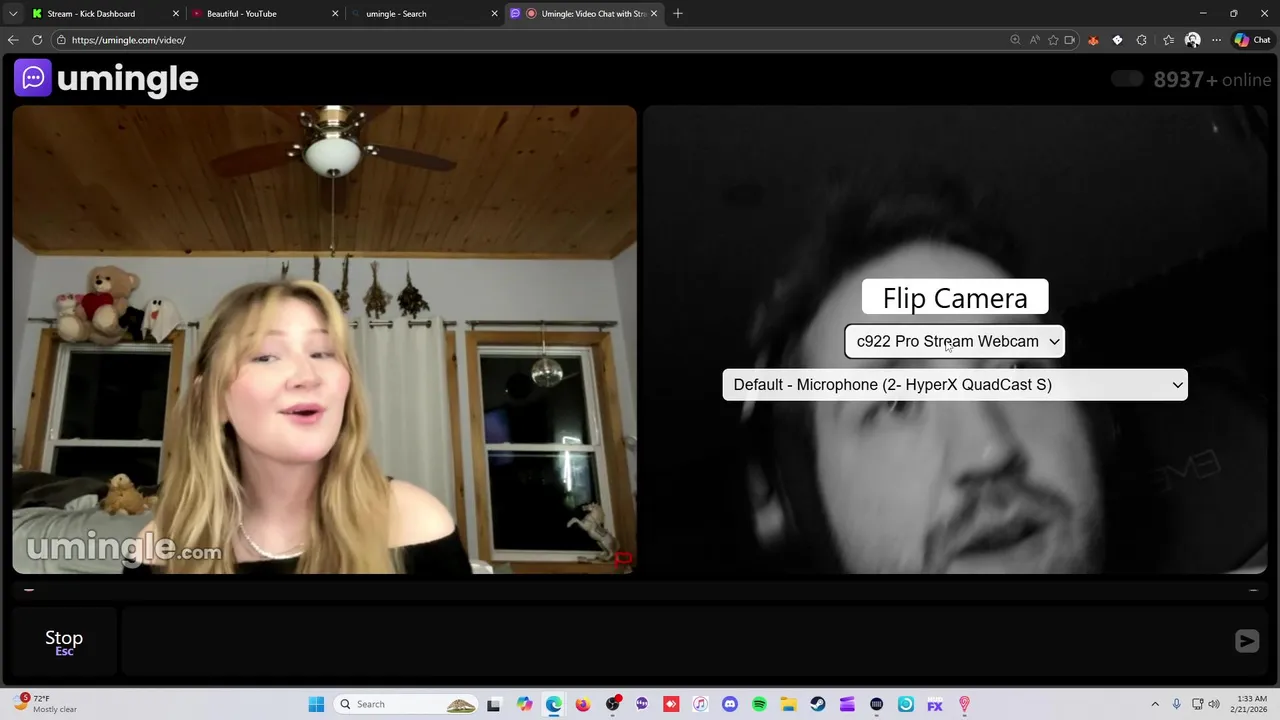Open the Copilot Chat button
Image resolution: width=1280 pixels, height=720 pixels.
point(1253,40)
